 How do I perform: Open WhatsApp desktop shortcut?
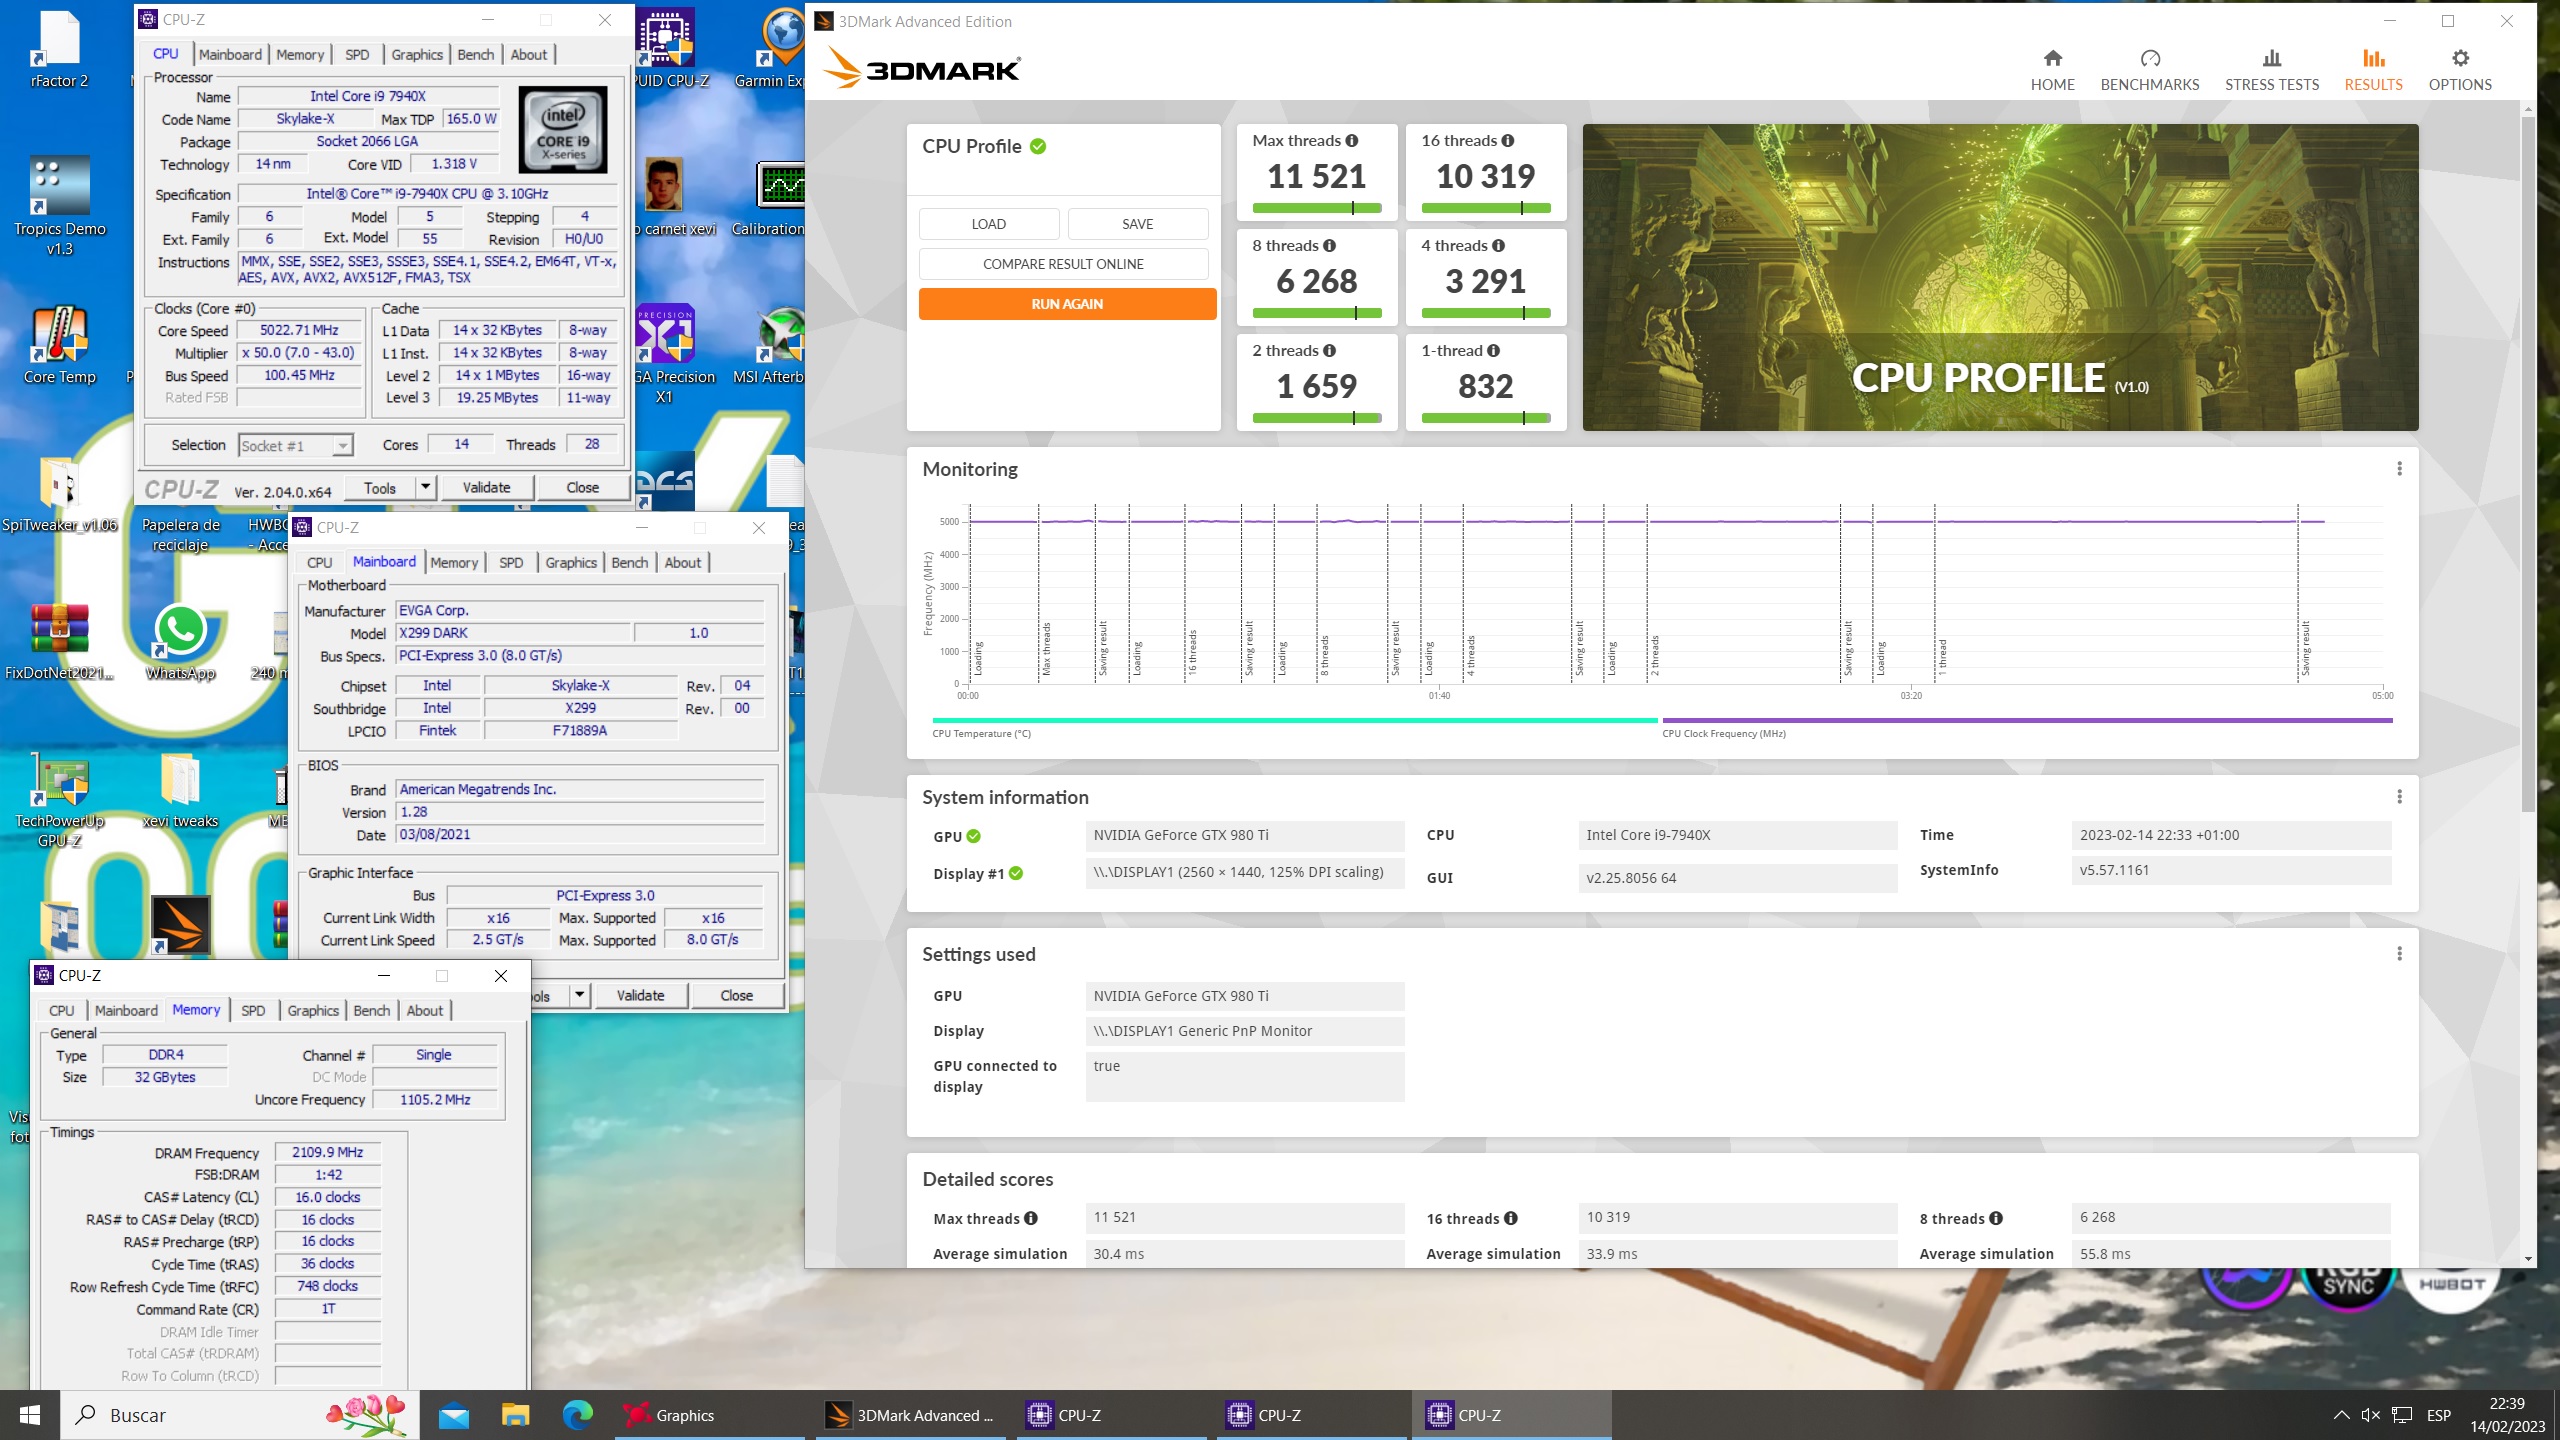(x=181, y=642)
